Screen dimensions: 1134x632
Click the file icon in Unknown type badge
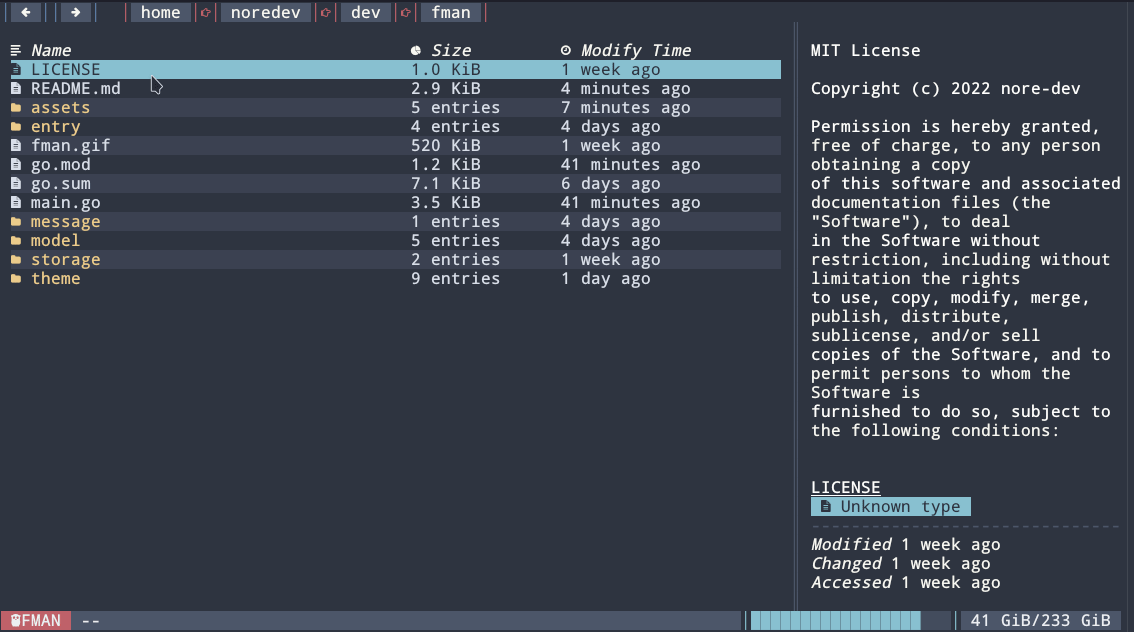826,507
